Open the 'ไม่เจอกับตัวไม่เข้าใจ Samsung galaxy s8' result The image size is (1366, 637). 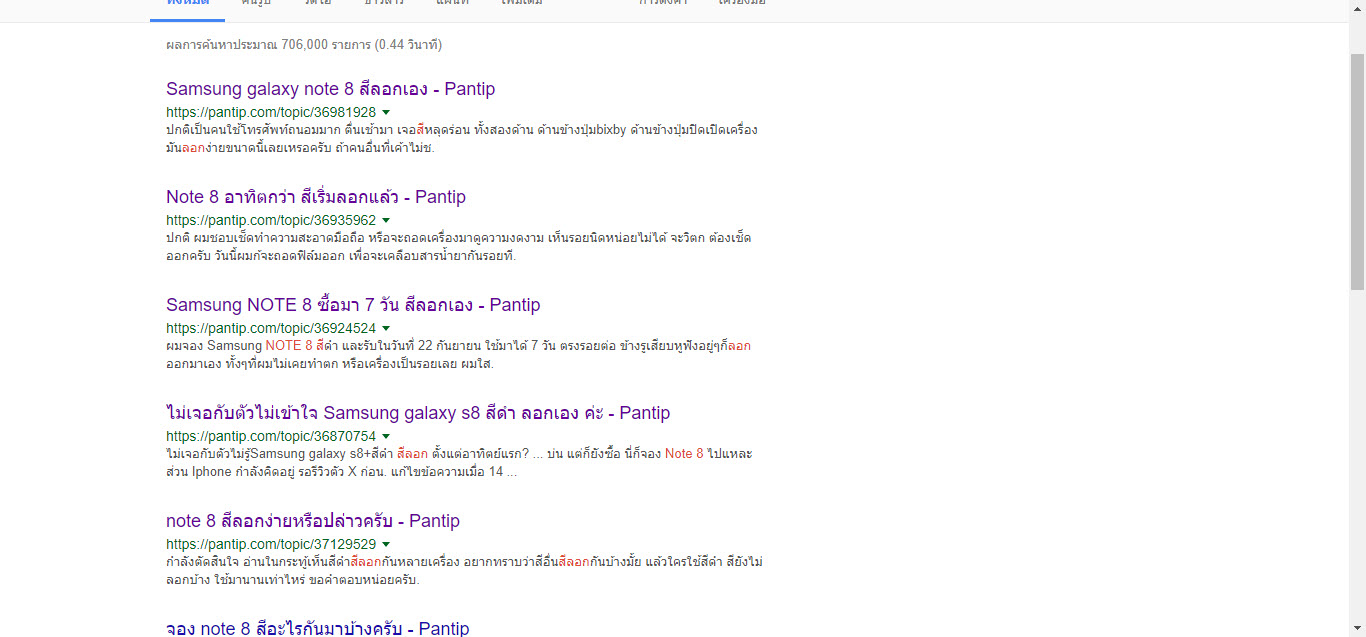tap(418, 413)
